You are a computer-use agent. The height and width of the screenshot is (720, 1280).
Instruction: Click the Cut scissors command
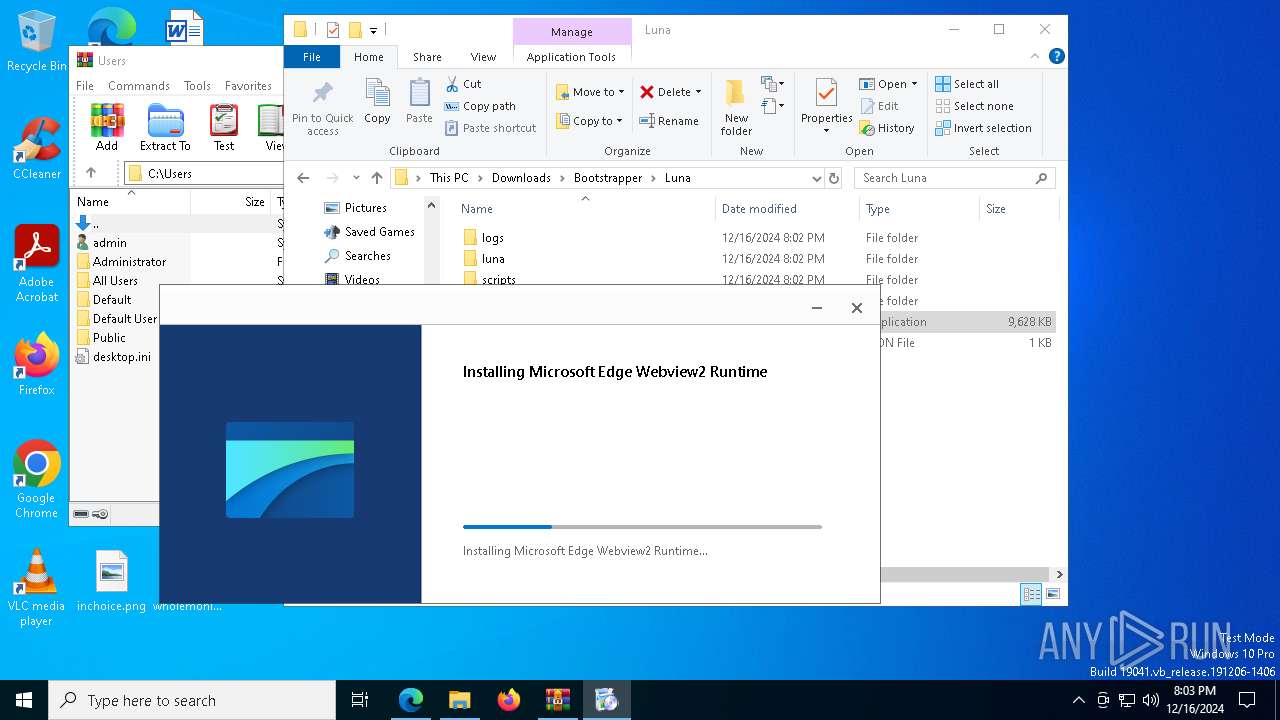click(463, 84)
